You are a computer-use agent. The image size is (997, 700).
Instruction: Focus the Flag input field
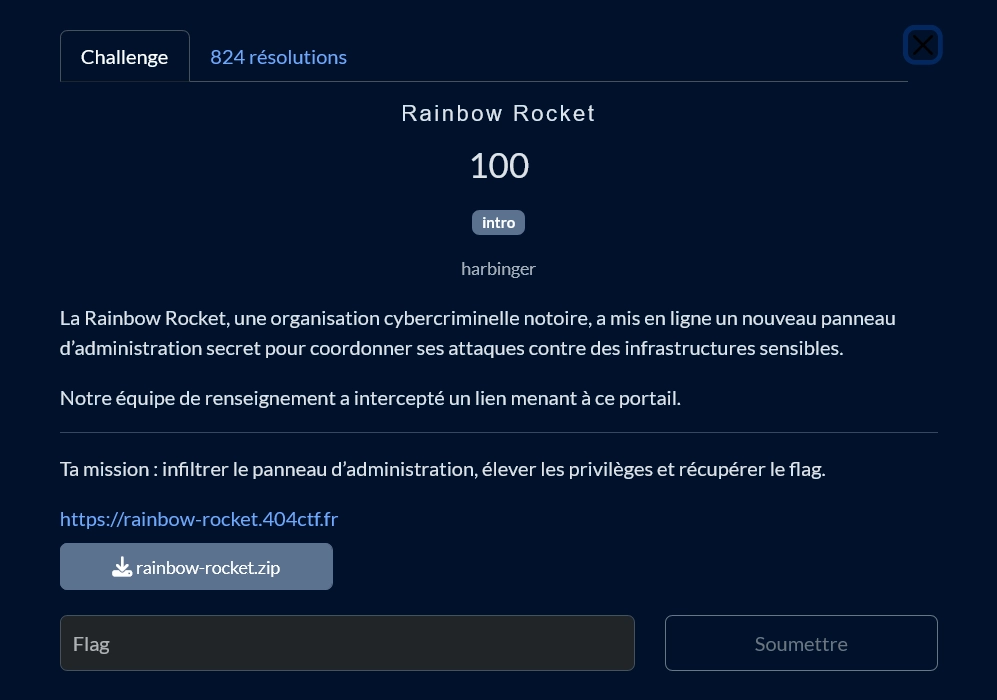coord(347,643)
